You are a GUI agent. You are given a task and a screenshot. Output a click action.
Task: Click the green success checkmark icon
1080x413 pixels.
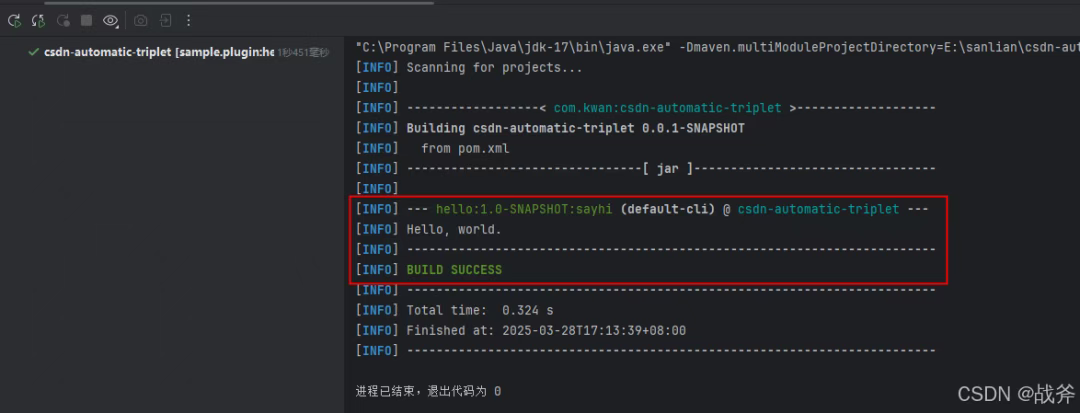tap(34, 52)
